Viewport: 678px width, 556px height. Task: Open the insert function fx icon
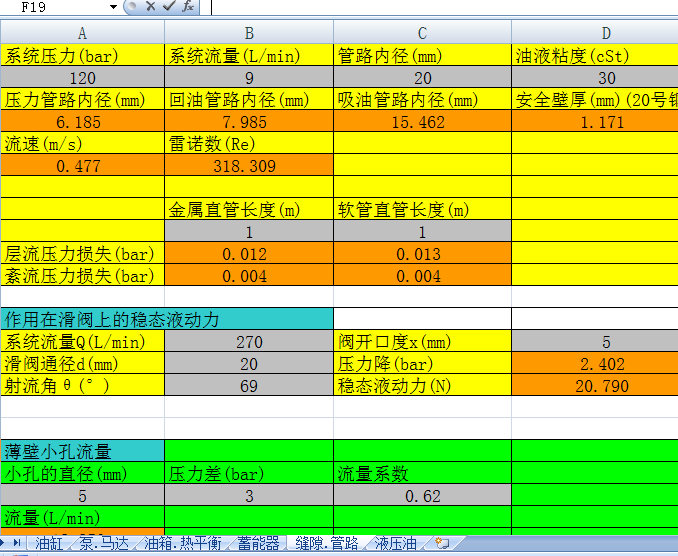(x=188, y=6)
